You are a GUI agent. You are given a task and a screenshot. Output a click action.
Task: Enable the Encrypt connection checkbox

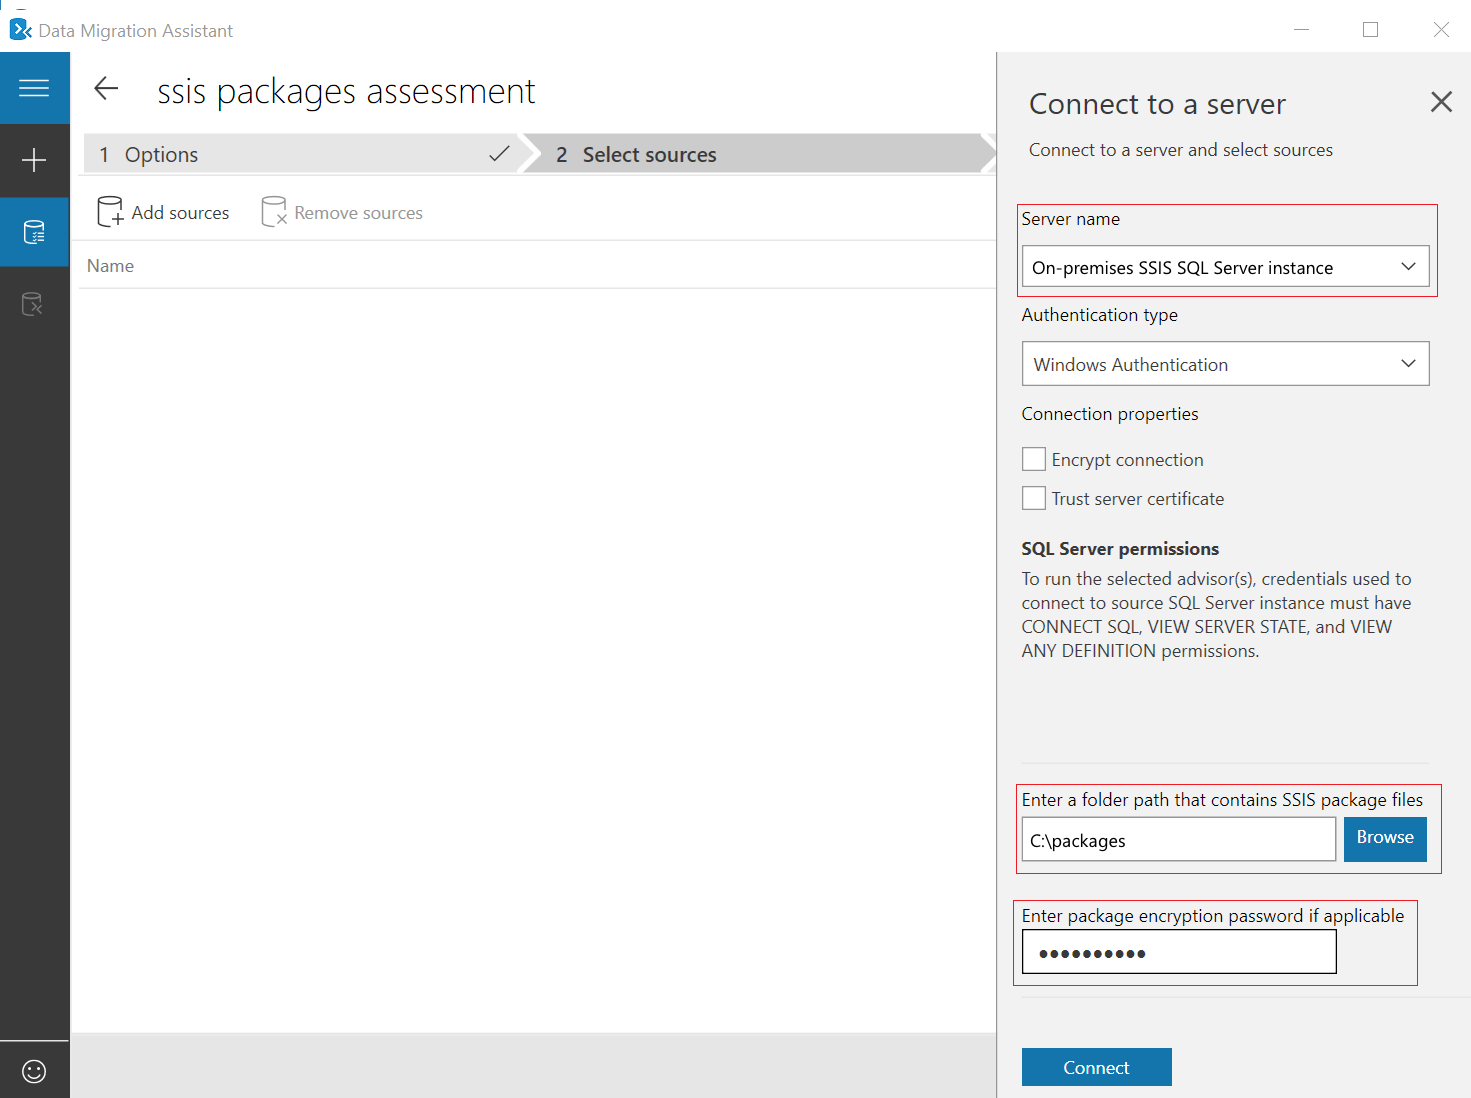tap(1034, 459)
